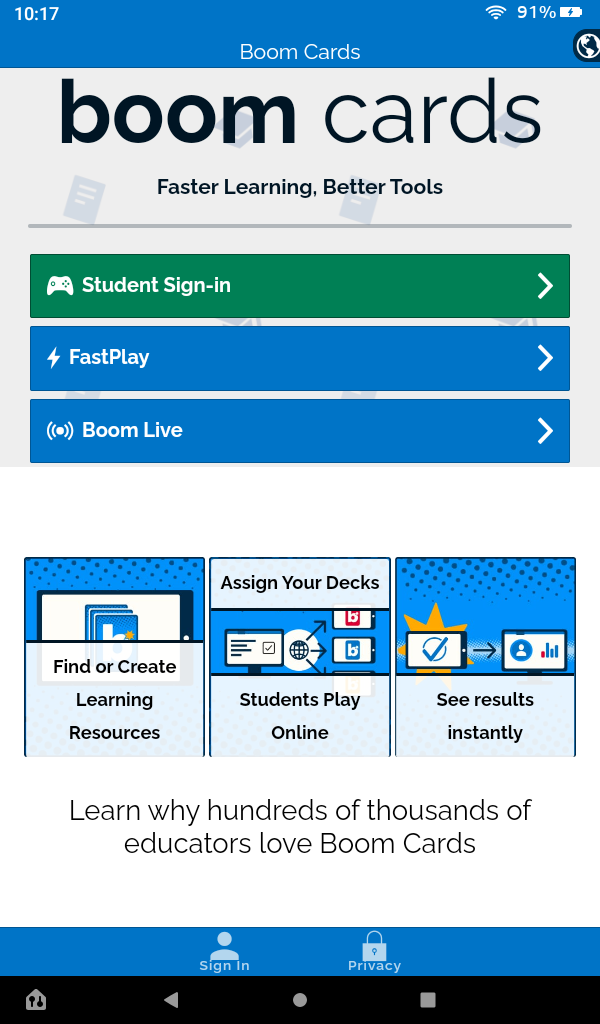
Task: Tap the accessibility icon in navigation bar
Action: [x=36, y=1000]
